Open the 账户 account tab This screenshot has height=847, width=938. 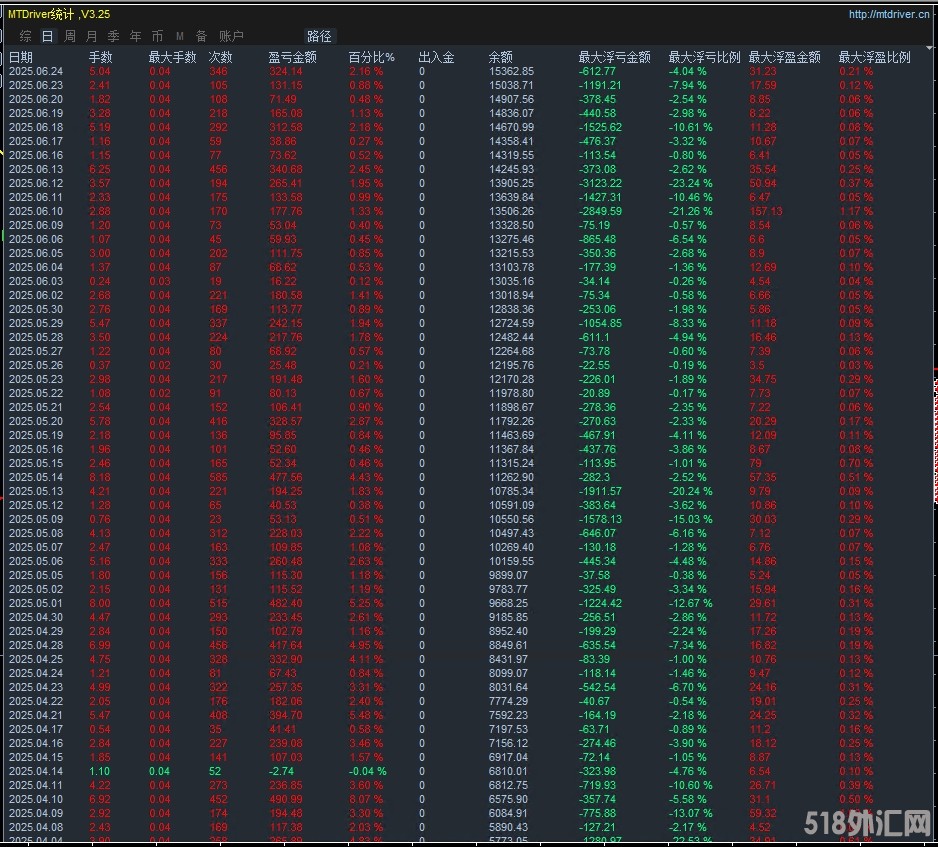point(231,36)
